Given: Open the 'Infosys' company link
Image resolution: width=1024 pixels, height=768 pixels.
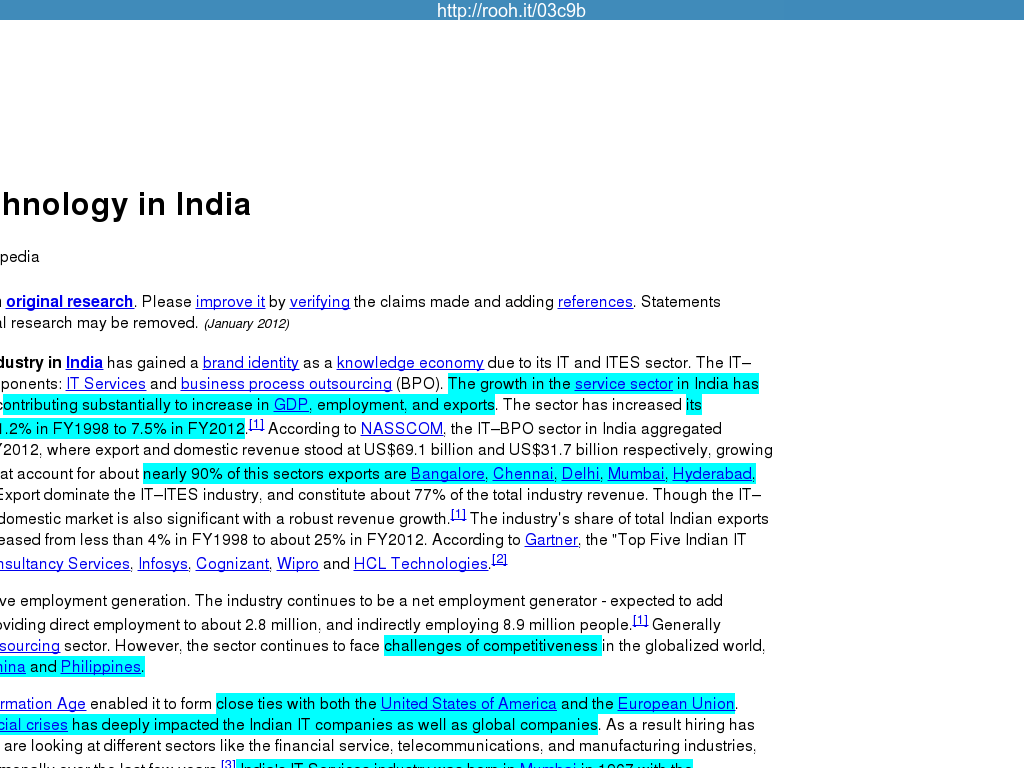Looking at the screenshot, I should tap(163, 564).
